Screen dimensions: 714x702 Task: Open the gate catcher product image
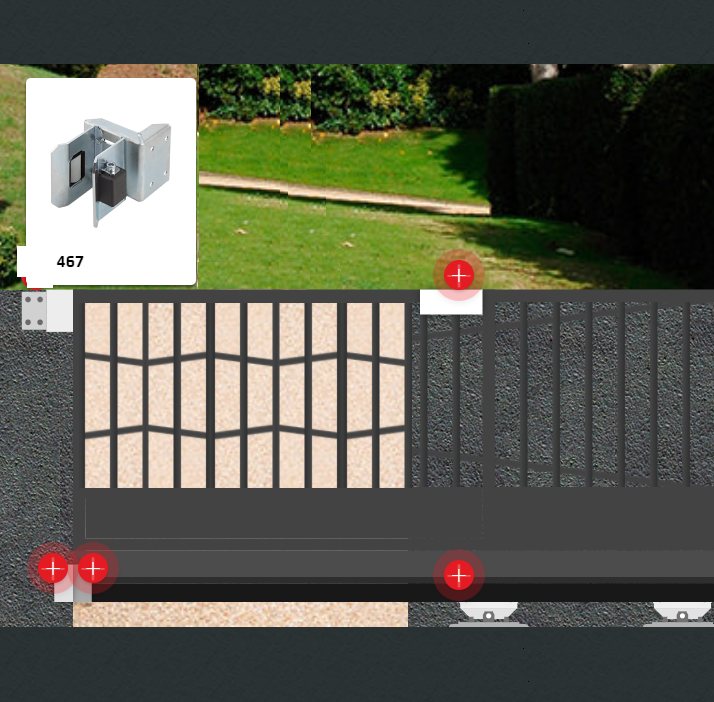tap(110, 170)
